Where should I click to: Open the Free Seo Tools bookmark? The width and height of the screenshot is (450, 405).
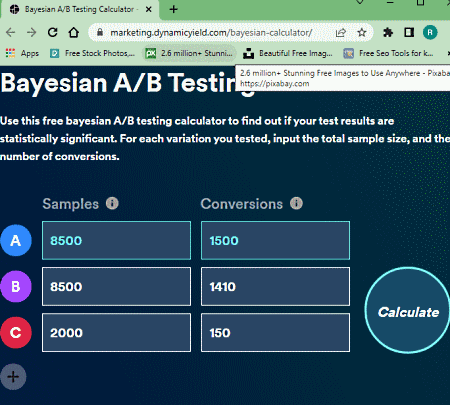(x=389, y=53)
